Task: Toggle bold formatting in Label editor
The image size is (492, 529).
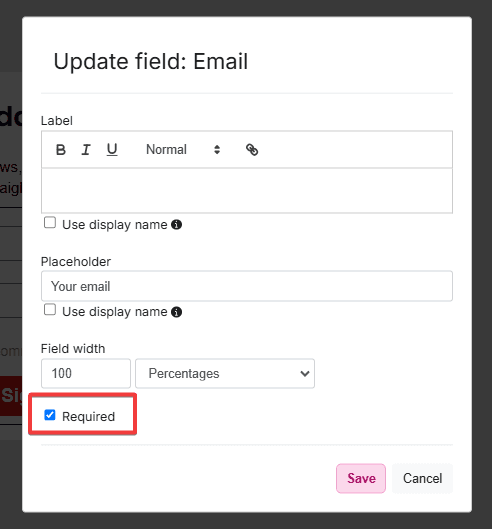Action: [61, 149]
